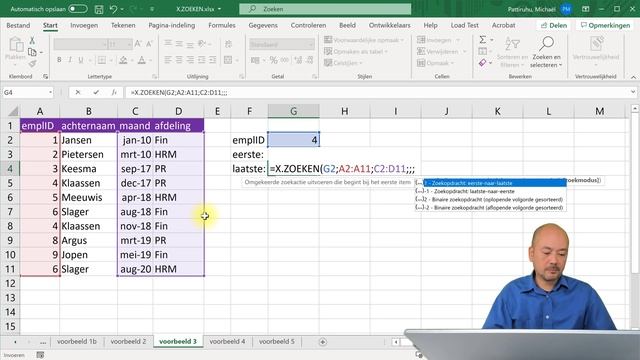Image resolution: width=640 pixels, height=360 pixels.
Task: Switch to the Gegevens ribbon tab
Action: click(x=263, y=25)
